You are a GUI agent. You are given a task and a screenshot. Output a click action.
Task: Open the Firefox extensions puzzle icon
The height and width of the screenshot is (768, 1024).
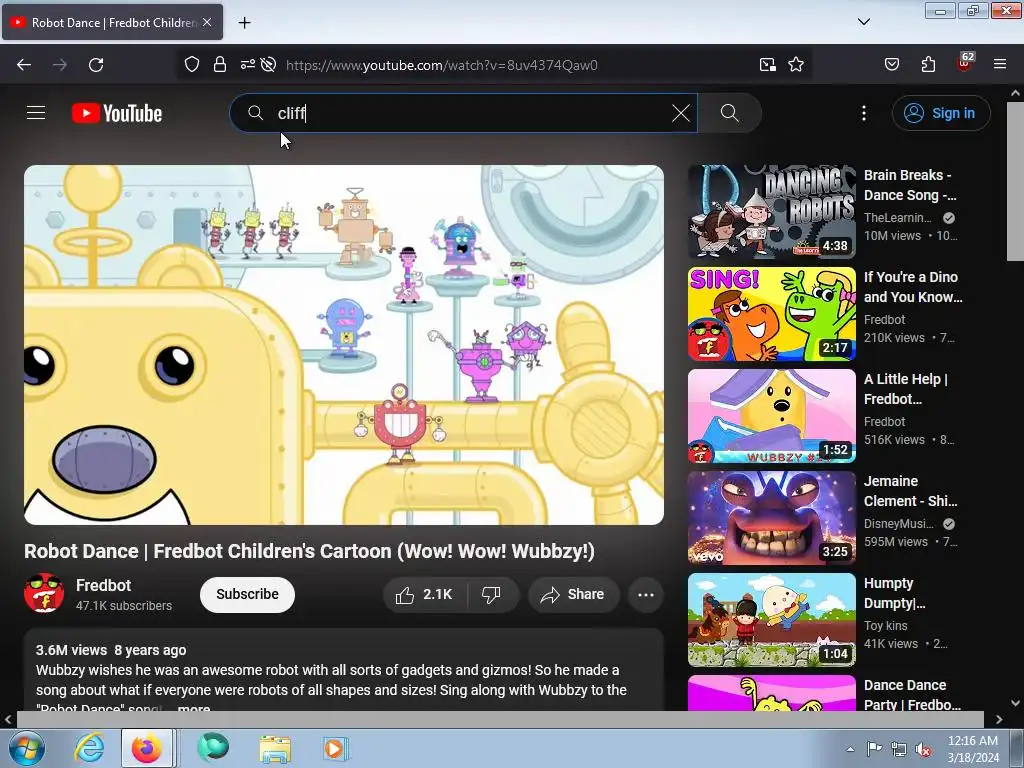[x=928, y=65]
